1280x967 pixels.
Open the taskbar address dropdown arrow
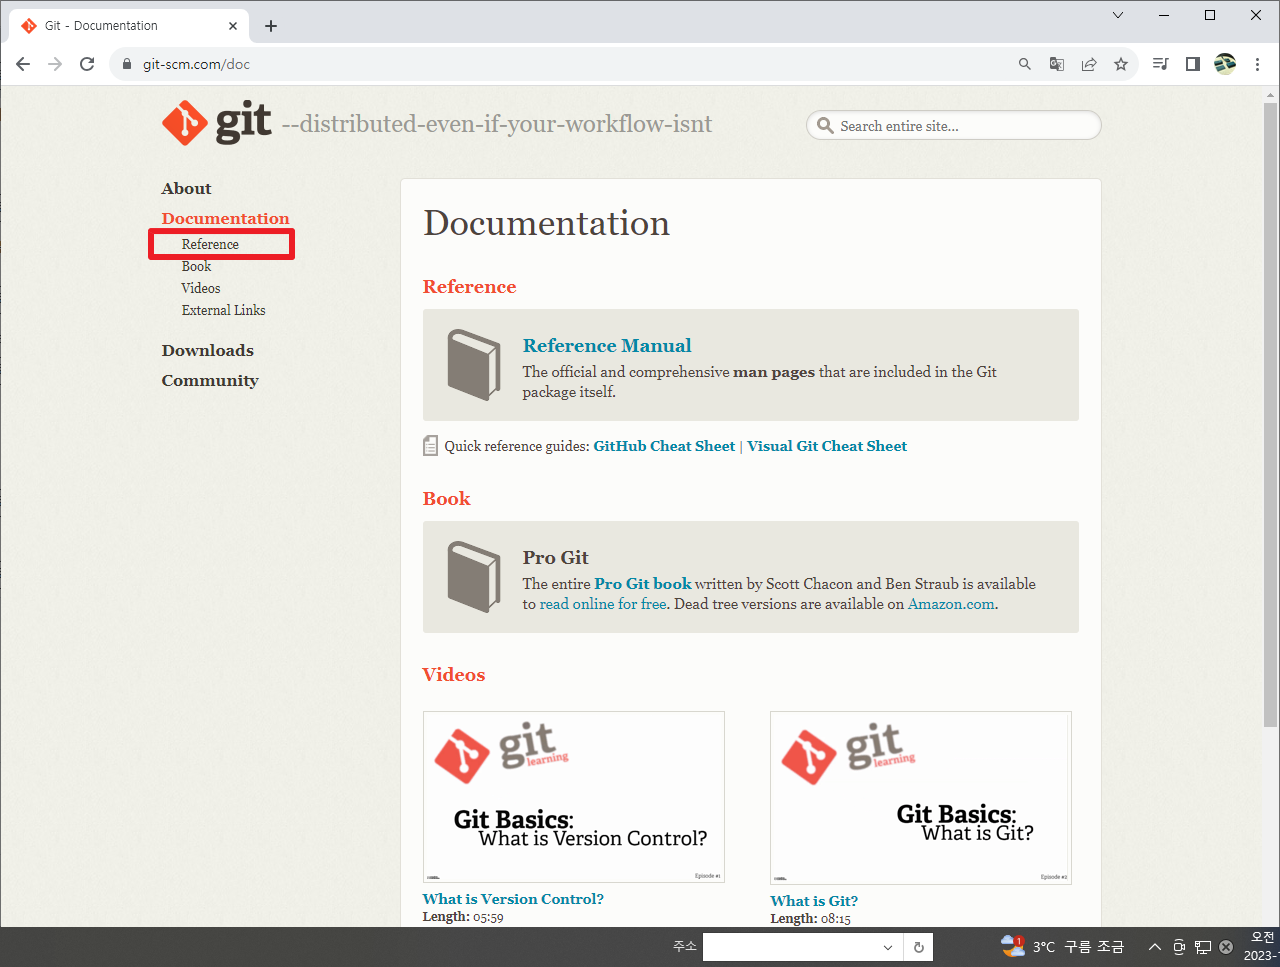[x=888, y=947]
